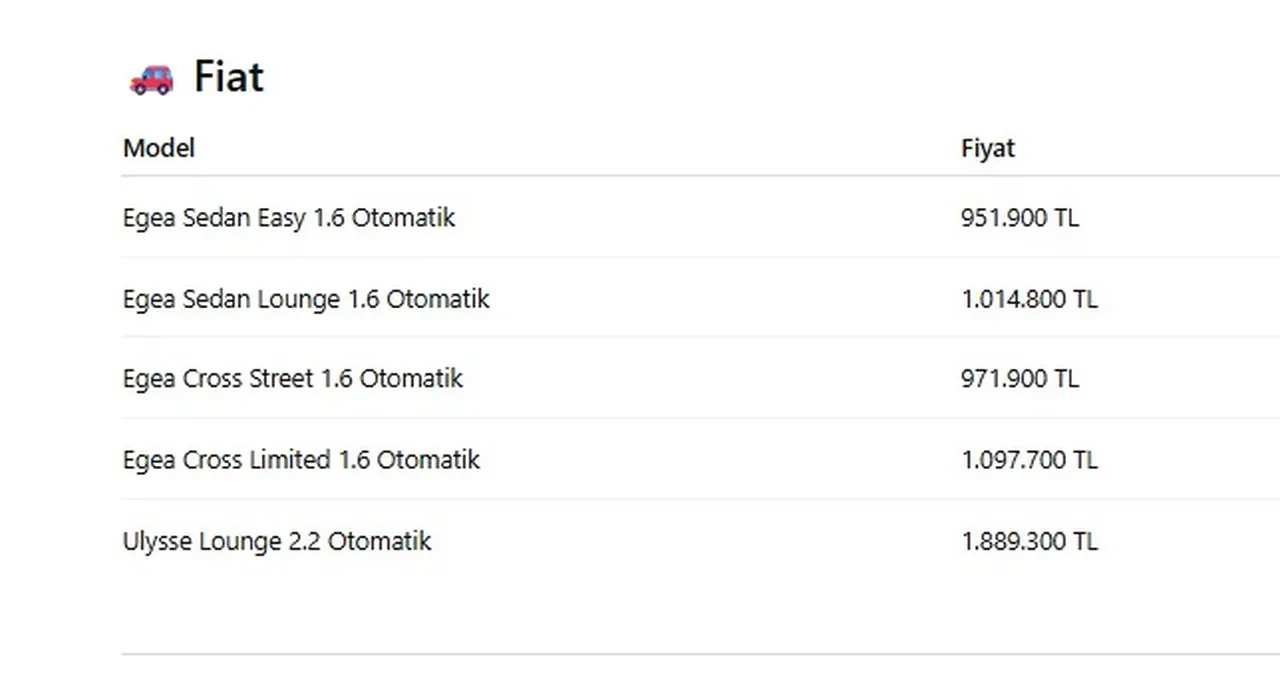
Task: Click the Fiyat column header
Action: [988, 148]
